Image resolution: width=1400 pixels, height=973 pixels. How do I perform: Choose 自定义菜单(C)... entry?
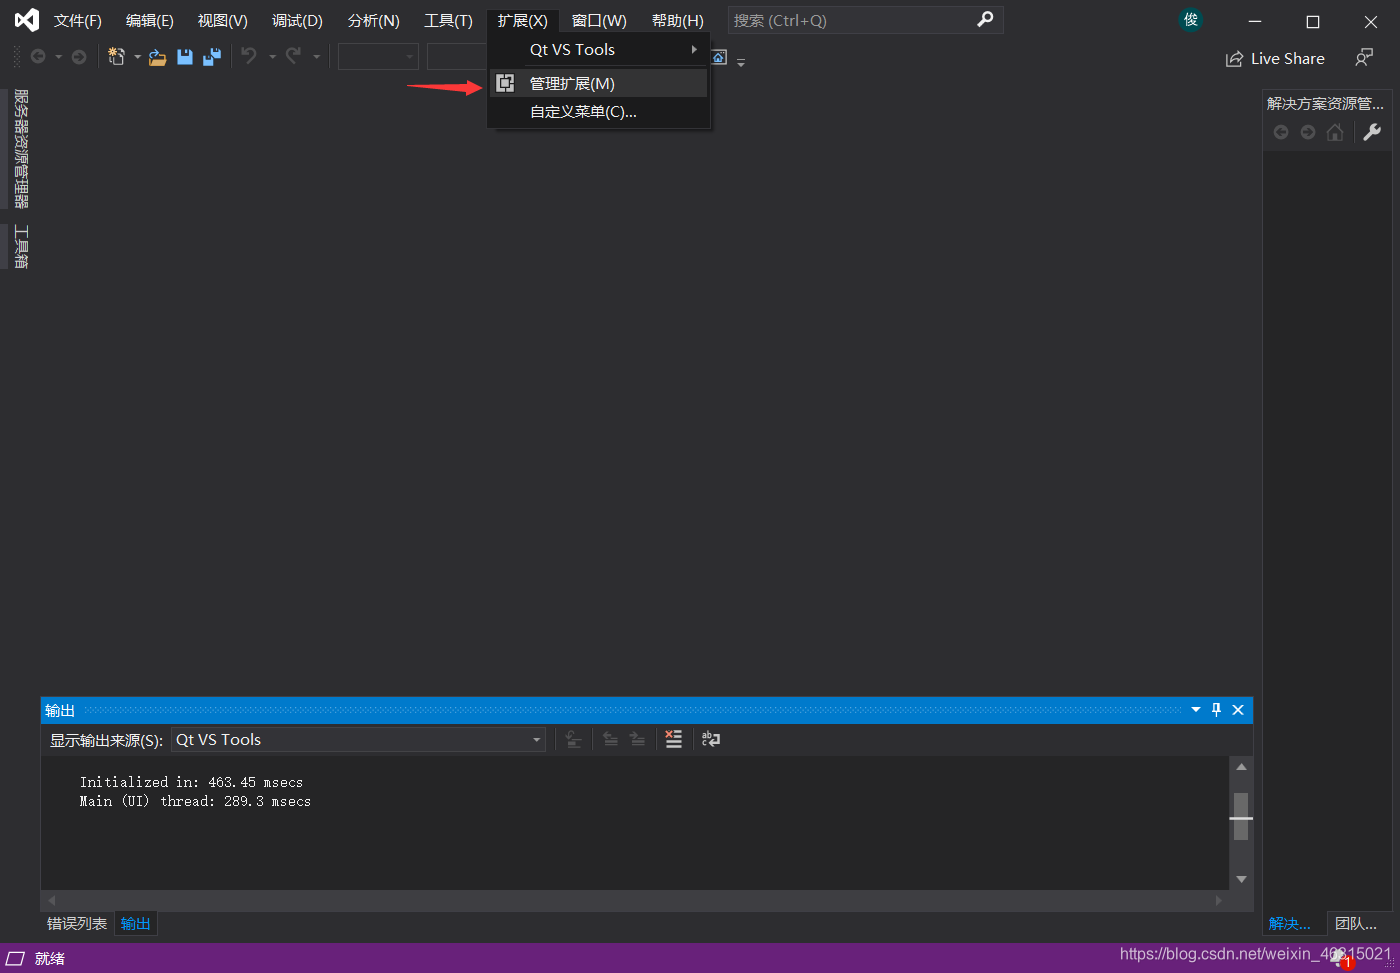[x=599, y=112]
